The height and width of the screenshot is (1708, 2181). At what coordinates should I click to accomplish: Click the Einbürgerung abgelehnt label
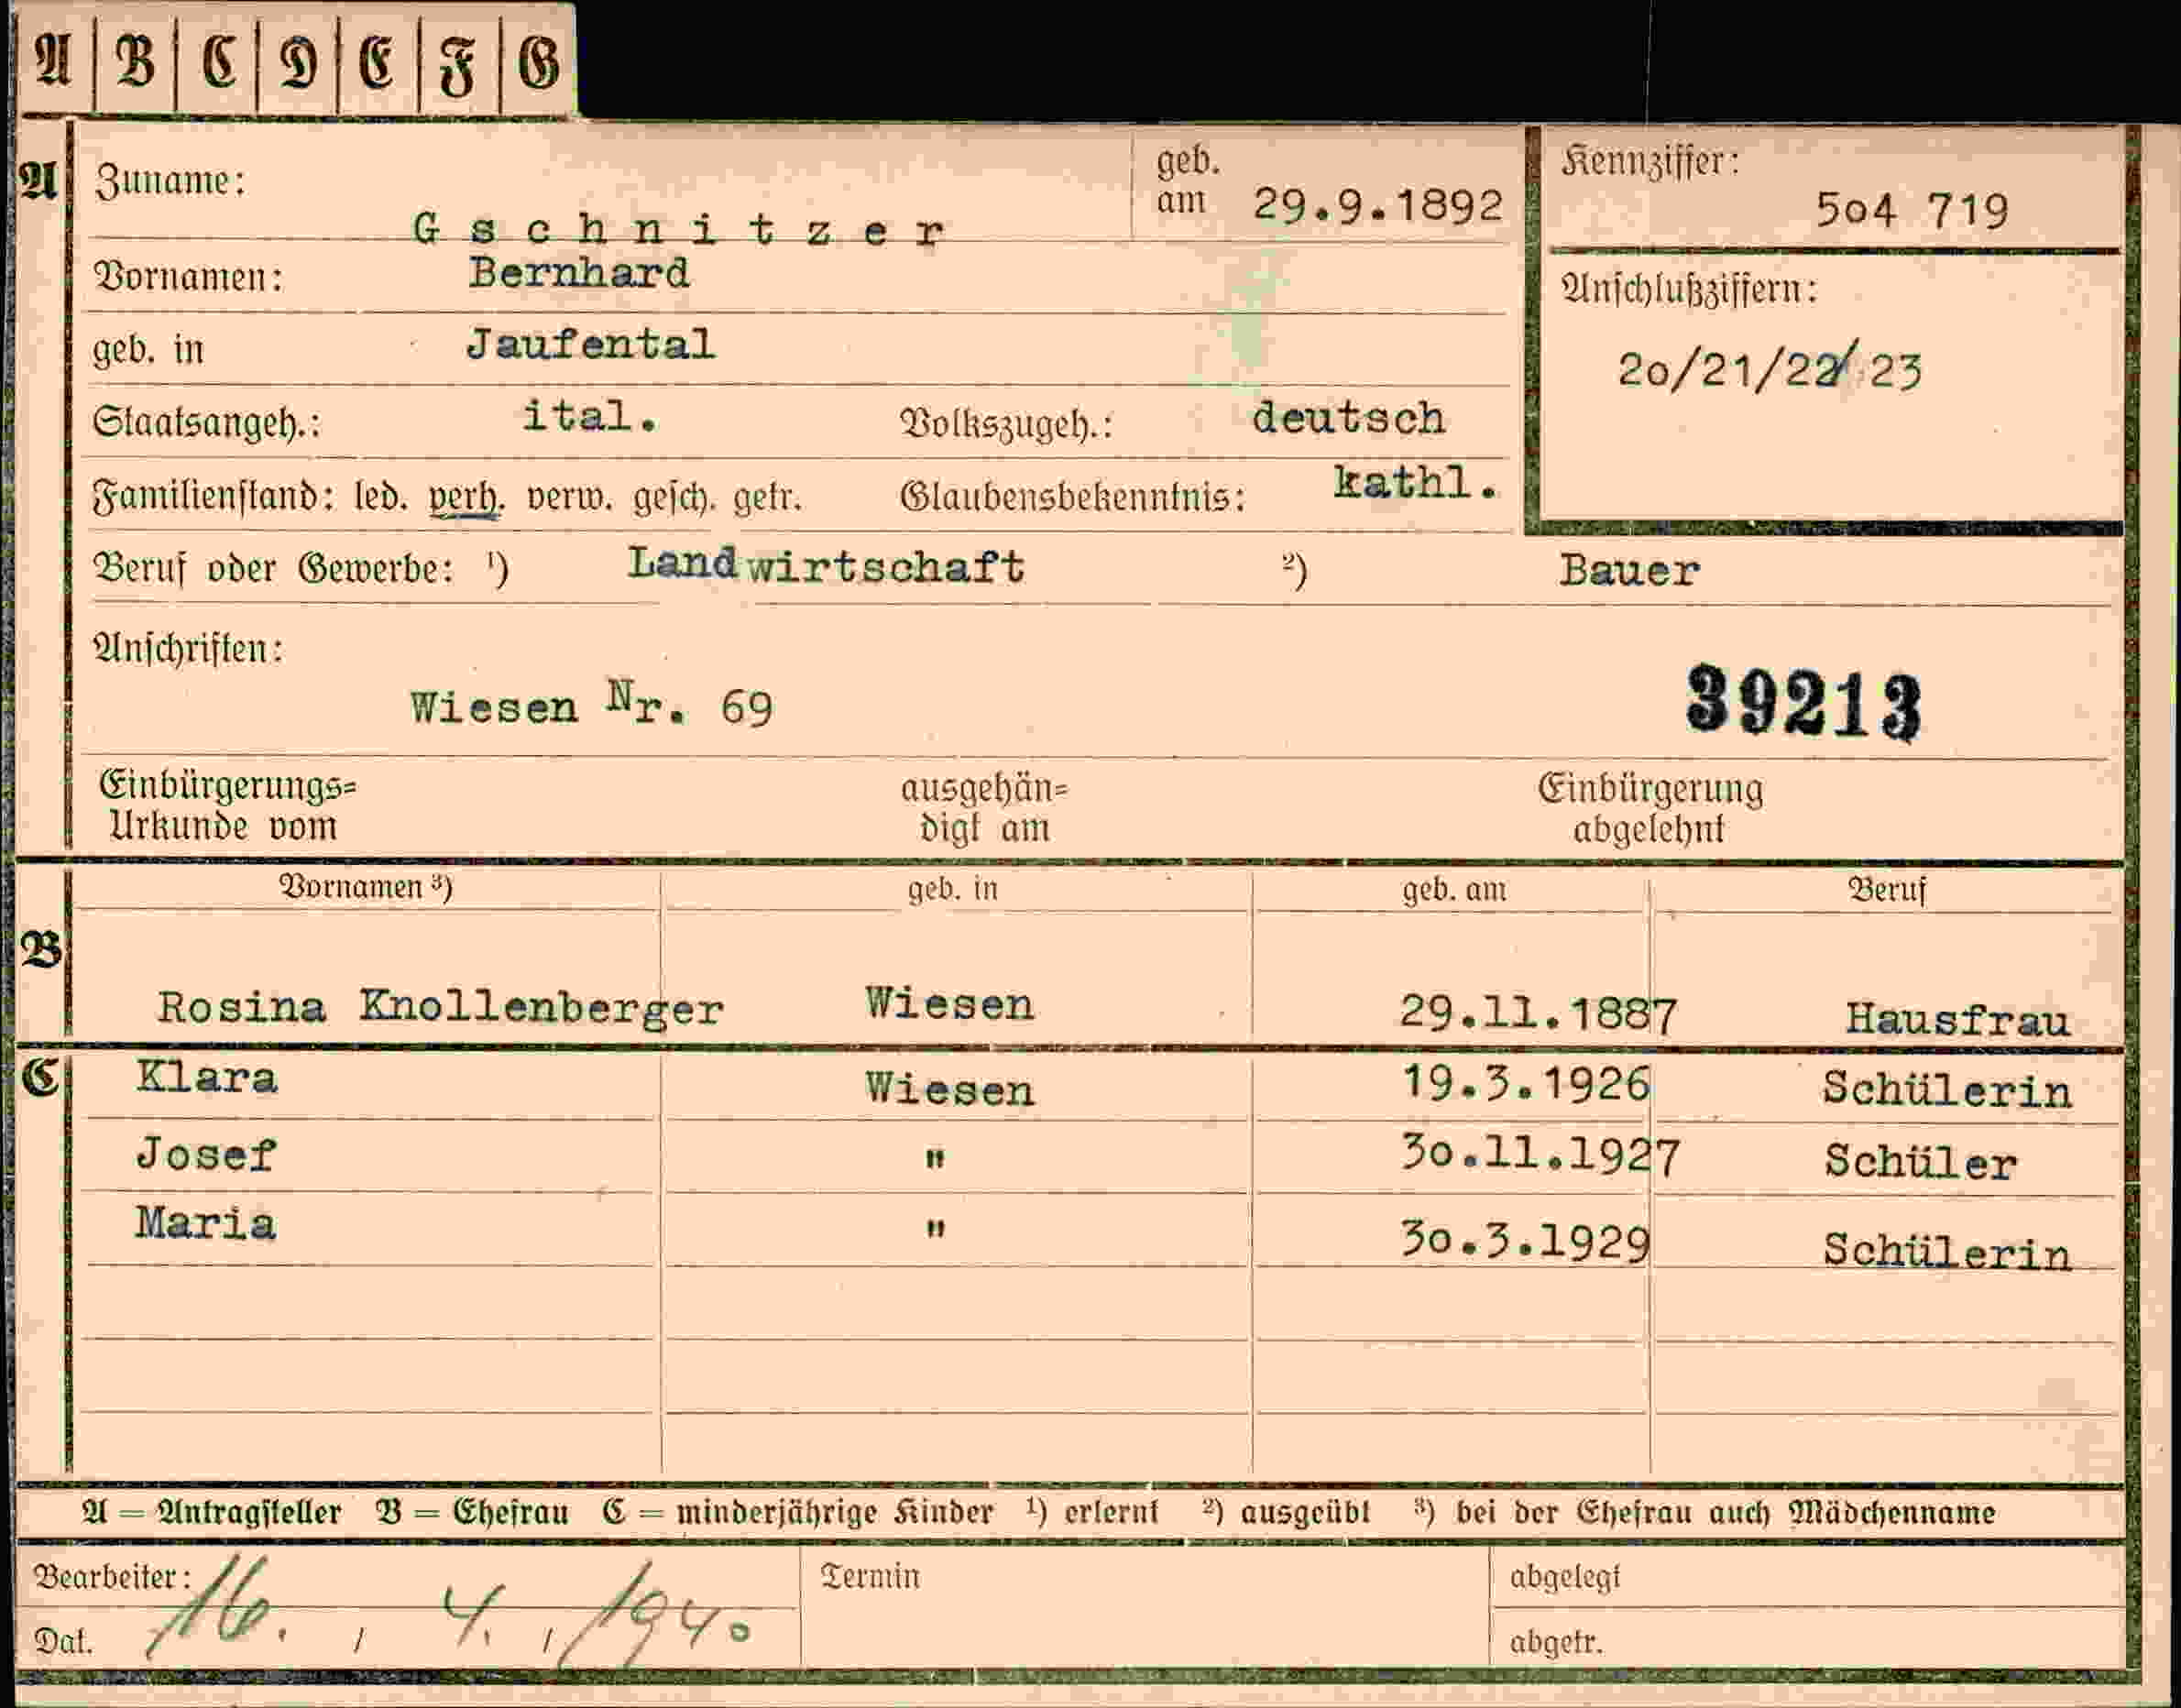(x=1650, y=808)
